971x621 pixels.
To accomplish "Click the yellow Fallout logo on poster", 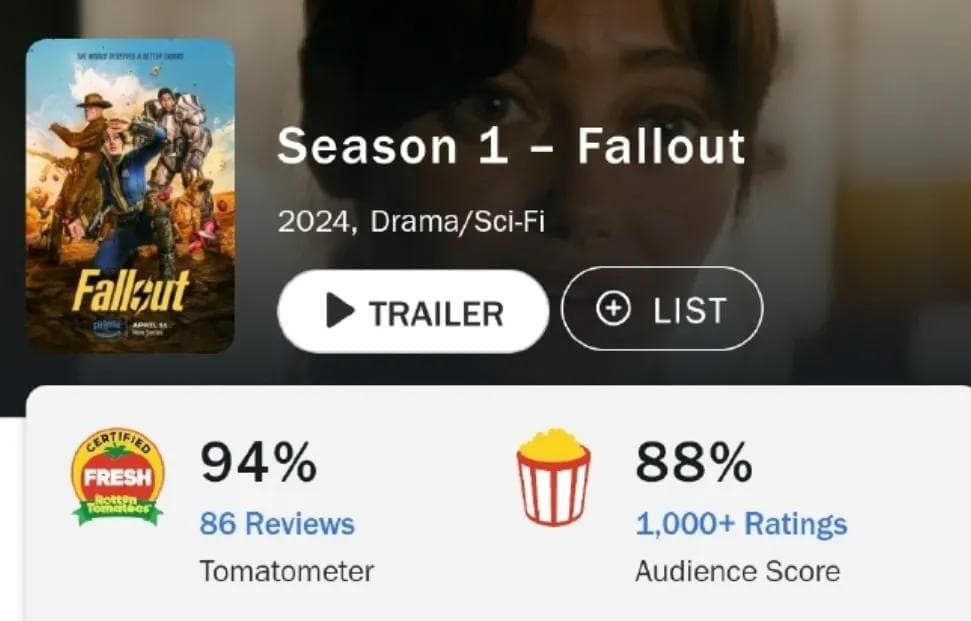I will tap(130, 290).
